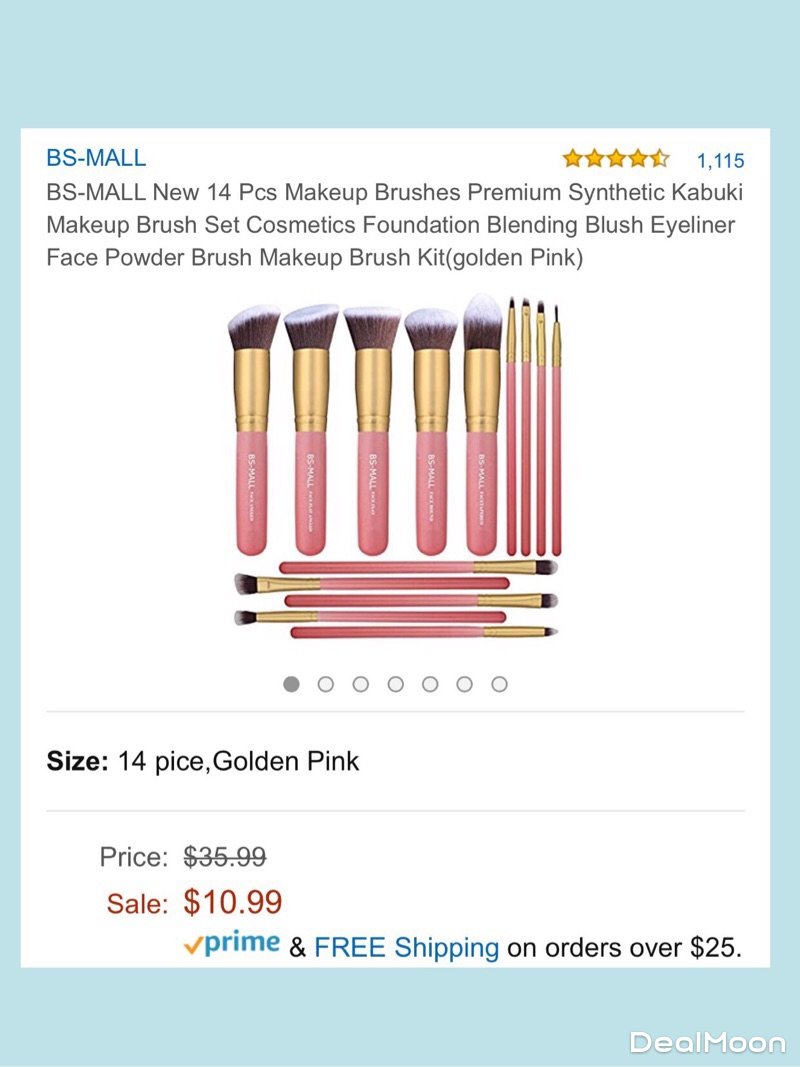The height and width of the screenshot is (1067, 800).
Task: Click the Prime checkmark logo
Action: pos(231,946)
